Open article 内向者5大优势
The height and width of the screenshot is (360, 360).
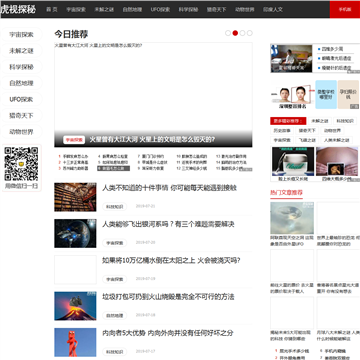coord(168,333)
